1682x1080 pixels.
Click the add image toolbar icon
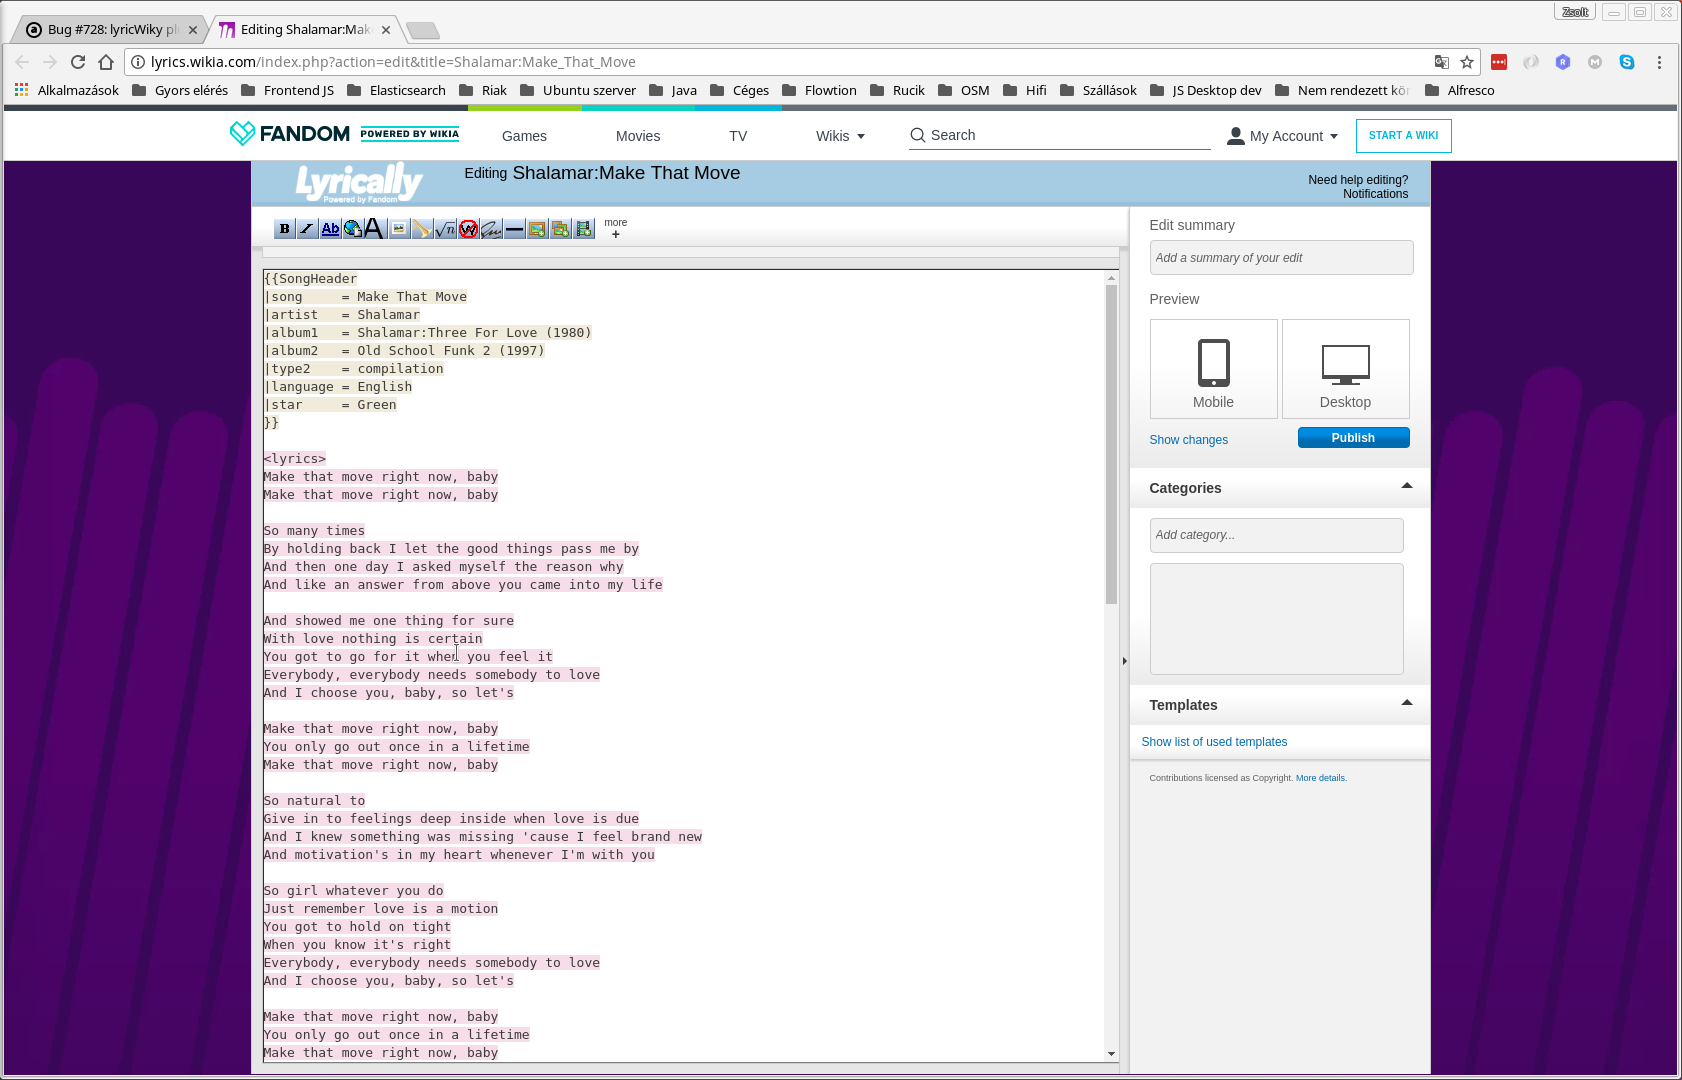(537, 229)
